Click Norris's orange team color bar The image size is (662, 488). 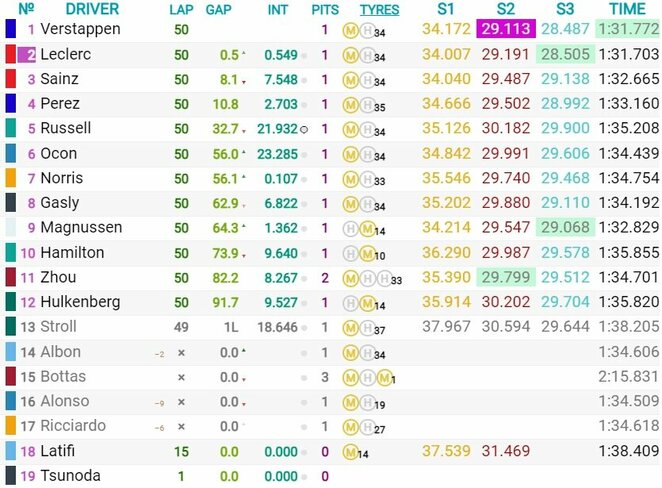coord(10,178)
